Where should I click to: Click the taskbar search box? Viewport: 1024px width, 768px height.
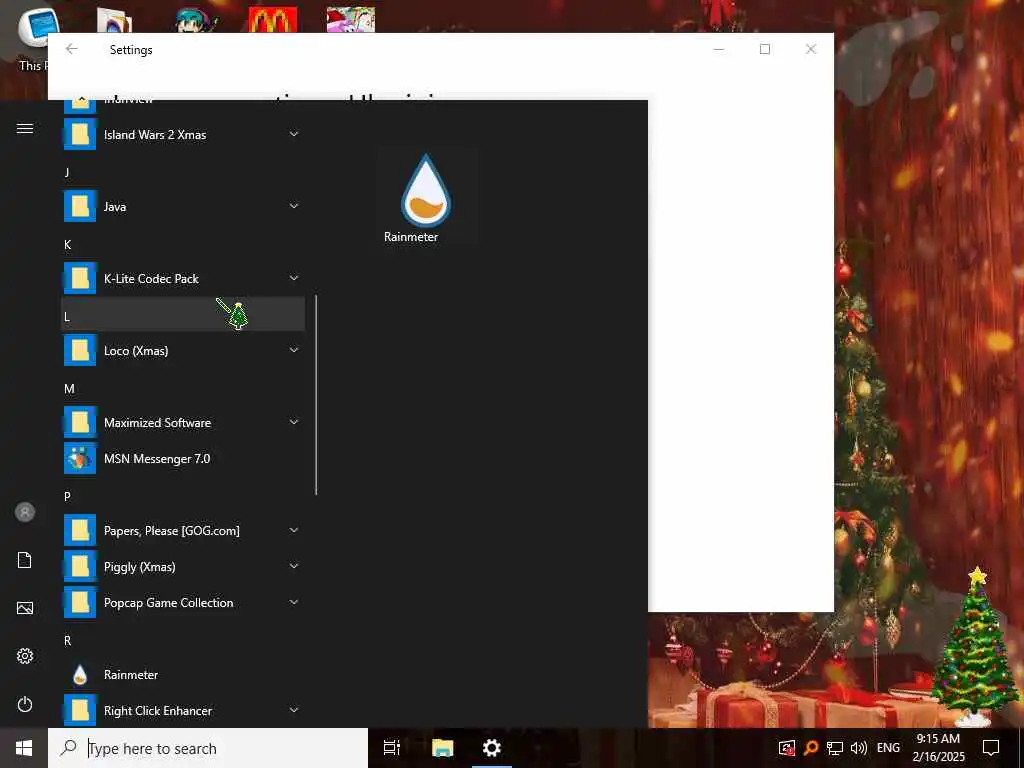point(208,748)
